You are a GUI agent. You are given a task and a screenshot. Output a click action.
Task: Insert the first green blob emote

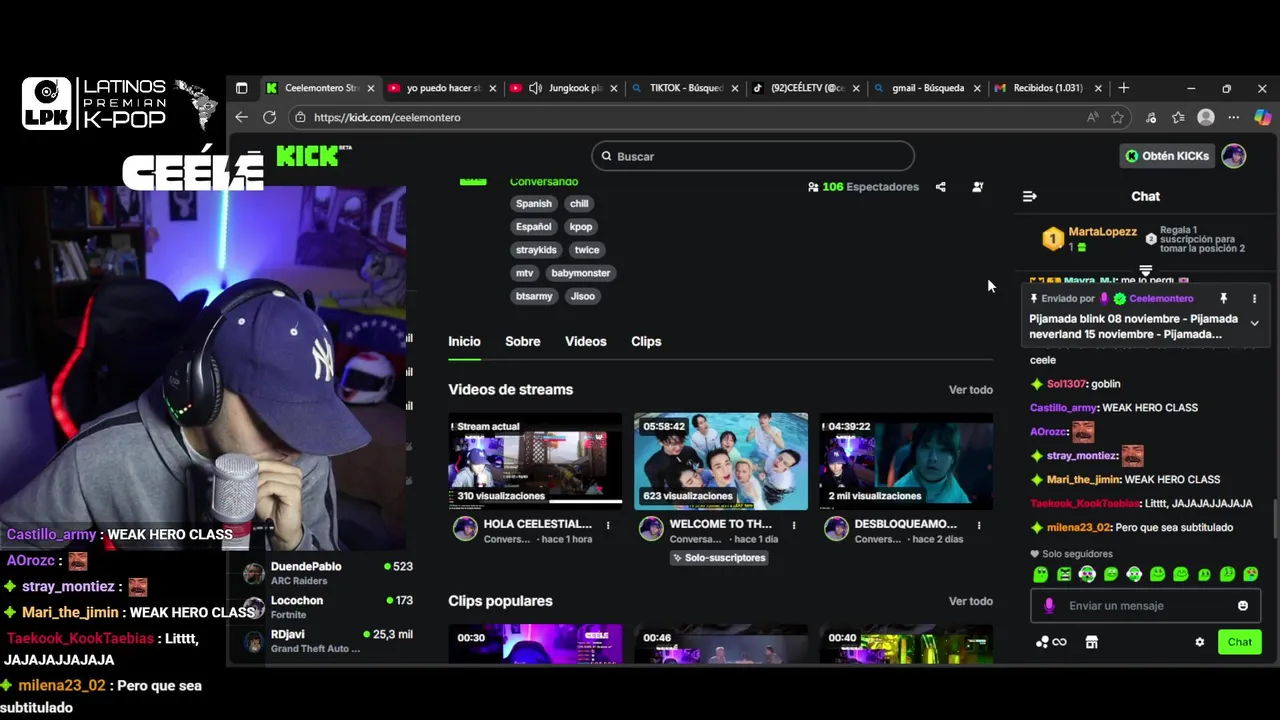1041,574
